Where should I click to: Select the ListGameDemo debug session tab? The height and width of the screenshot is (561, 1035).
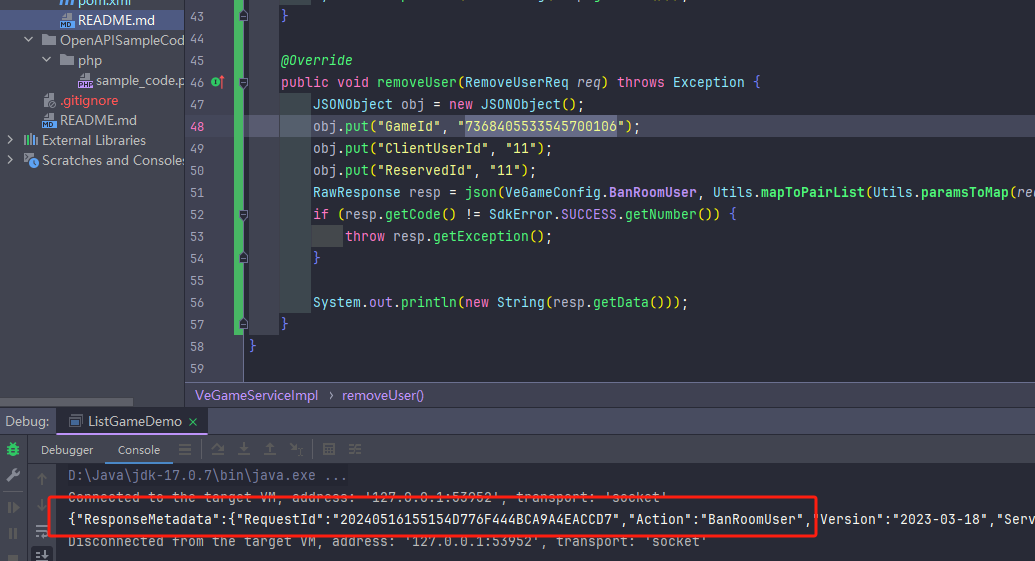(133, 421)
